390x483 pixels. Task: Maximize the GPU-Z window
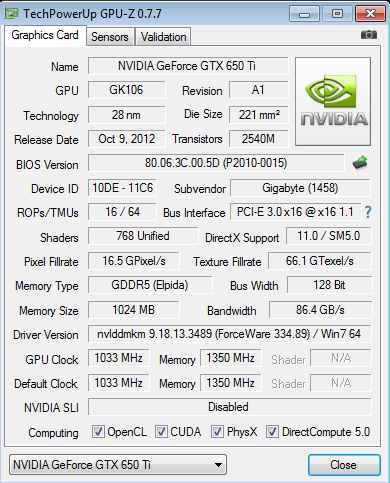pyautogui.click(x=337, y=14)
